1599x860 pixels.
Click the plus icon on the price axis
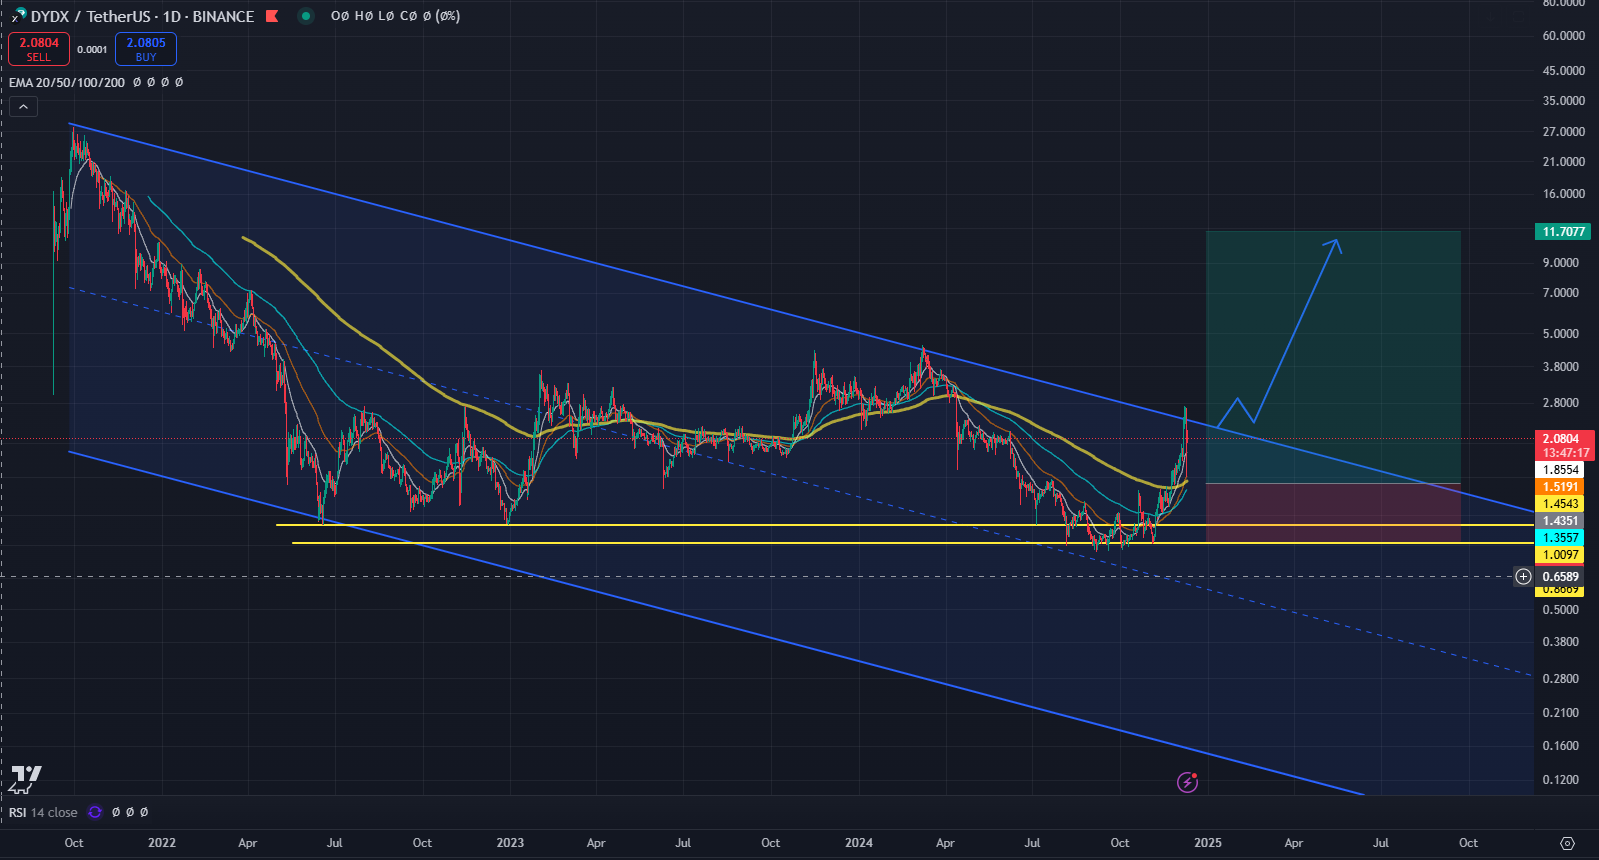tap(1523, 576)
